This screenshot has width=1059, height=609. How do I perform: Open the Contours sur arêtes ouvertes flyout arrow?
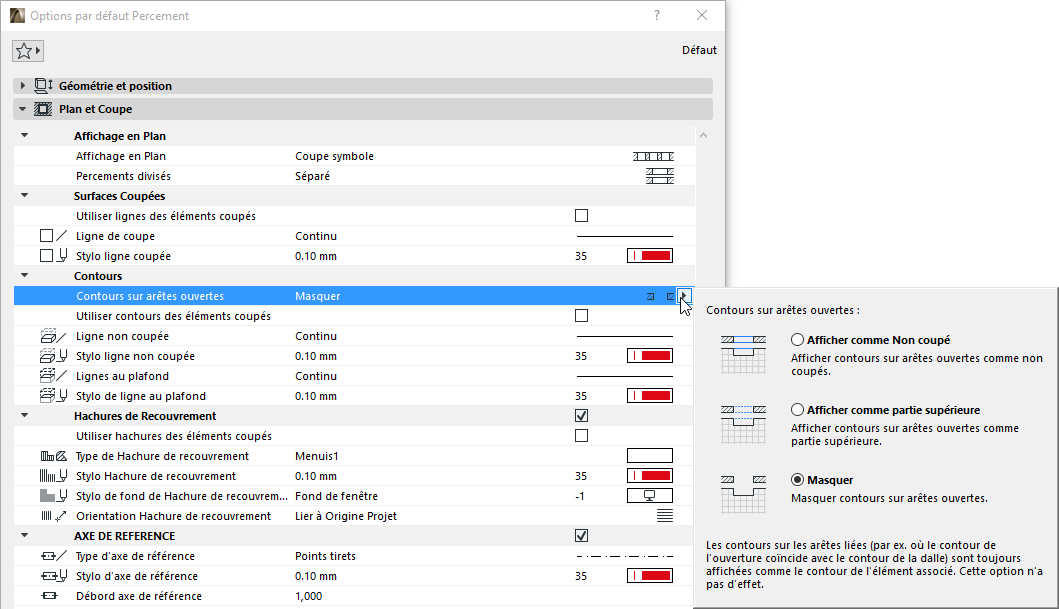point(684,296)
